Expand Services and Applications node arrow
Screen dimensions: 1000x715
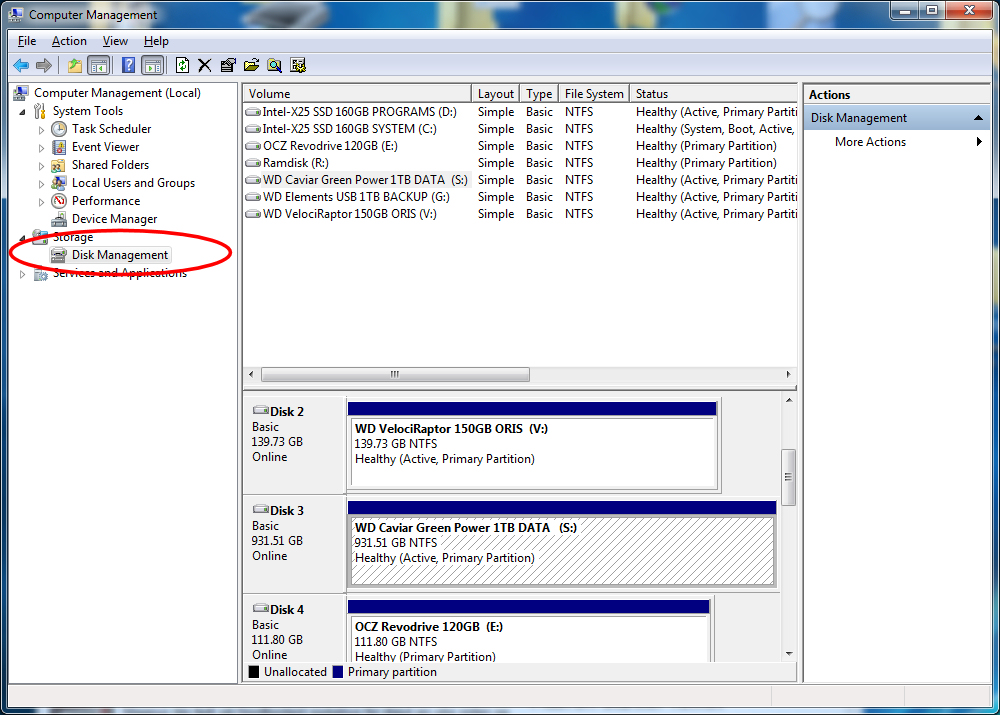(x=22, y=274)
